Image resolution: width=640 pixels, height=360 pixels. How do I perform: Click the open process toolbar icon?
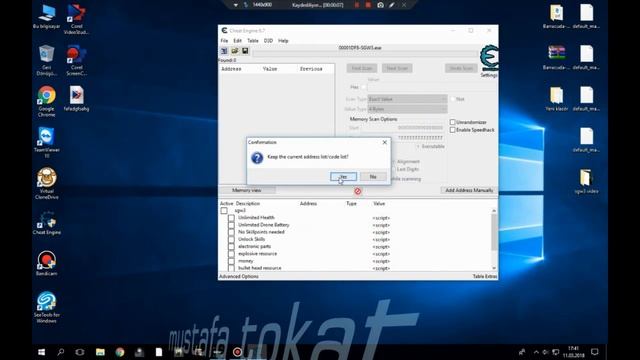224,51
